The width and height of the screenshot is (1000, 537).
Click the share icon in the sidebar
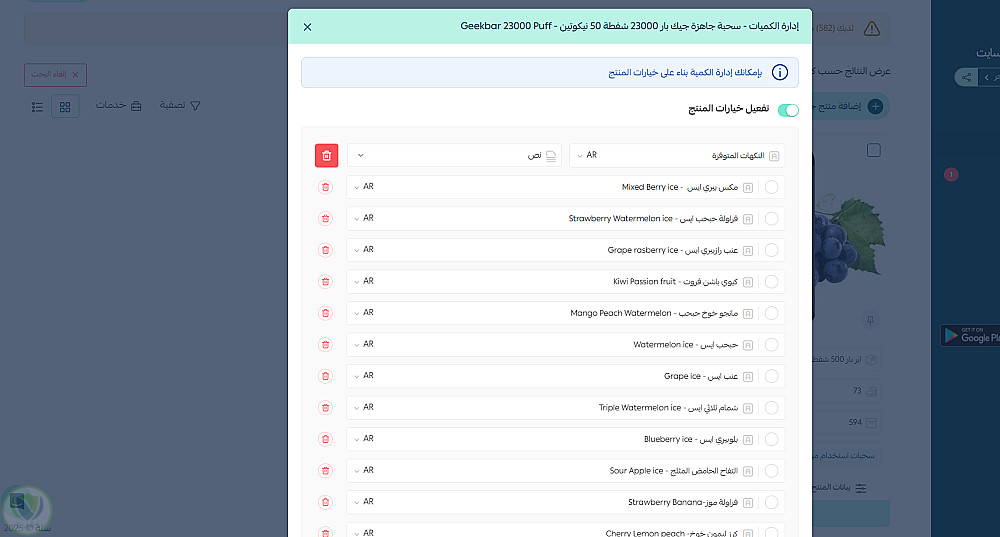967,77
